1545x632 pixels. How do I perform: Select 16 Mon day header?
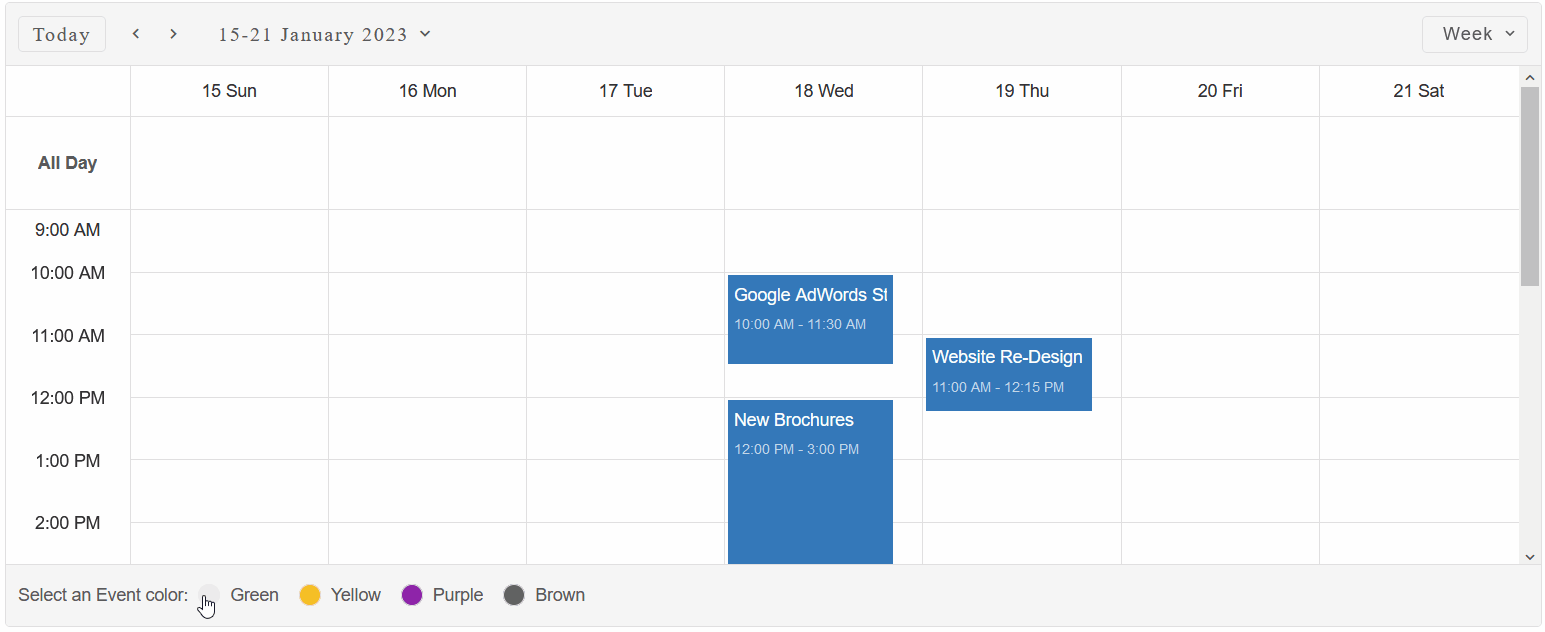(427, 91)
